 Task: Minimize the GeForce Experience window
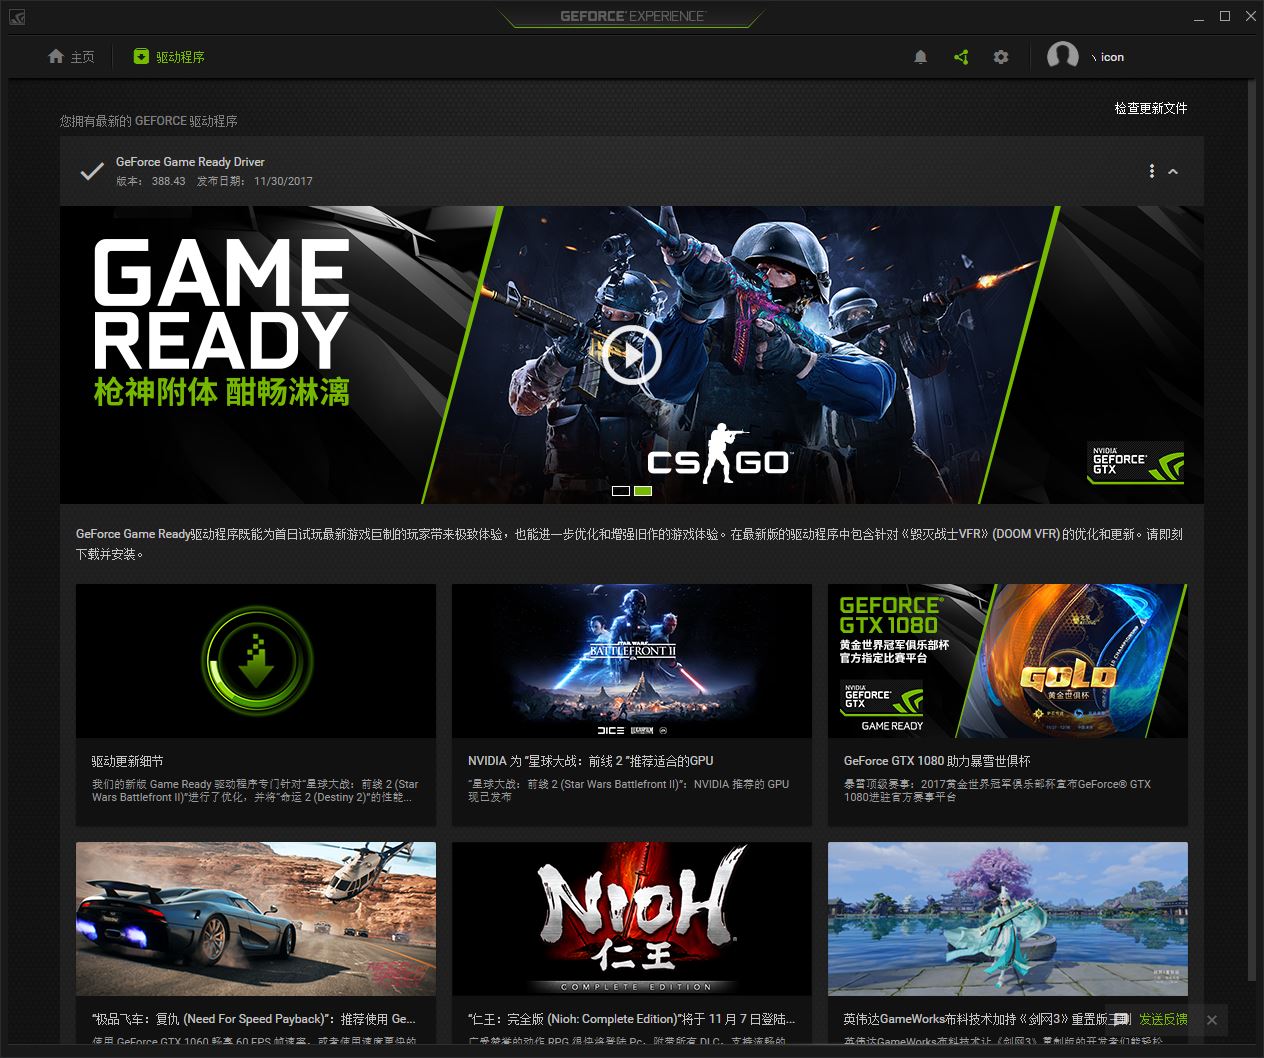[x=1199, y=17]
